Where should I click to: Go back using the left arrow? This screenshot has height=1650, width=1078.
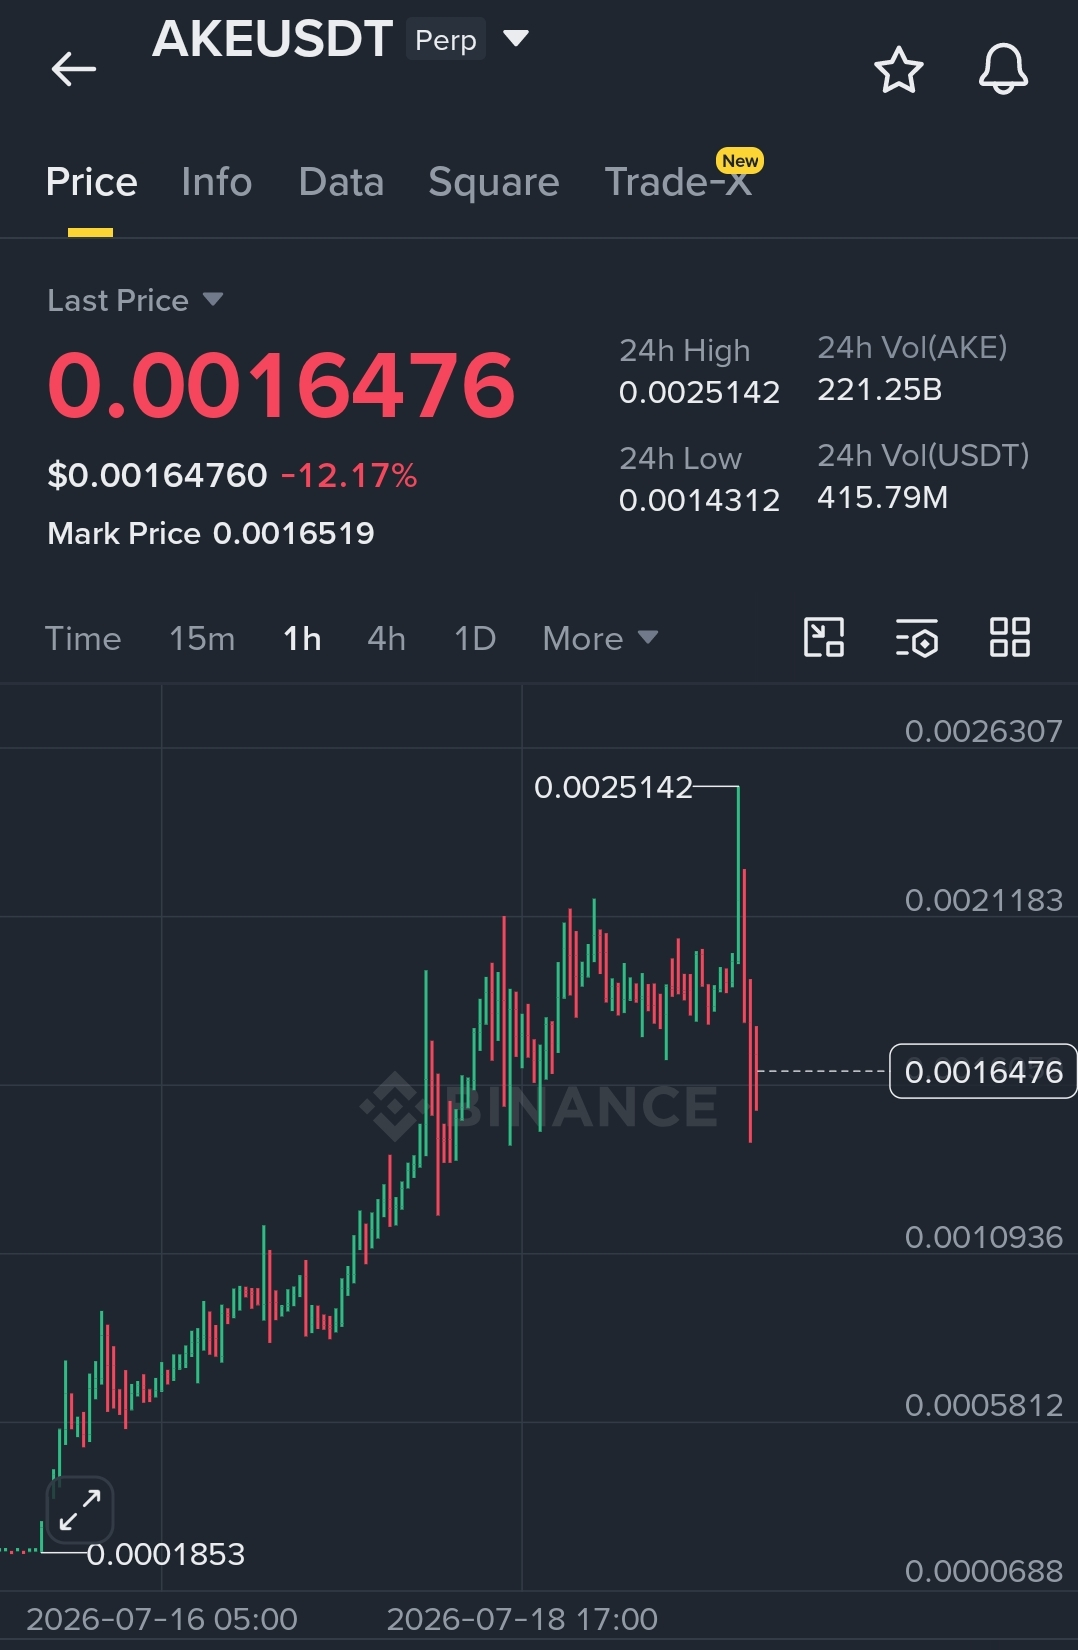point(74,69)
